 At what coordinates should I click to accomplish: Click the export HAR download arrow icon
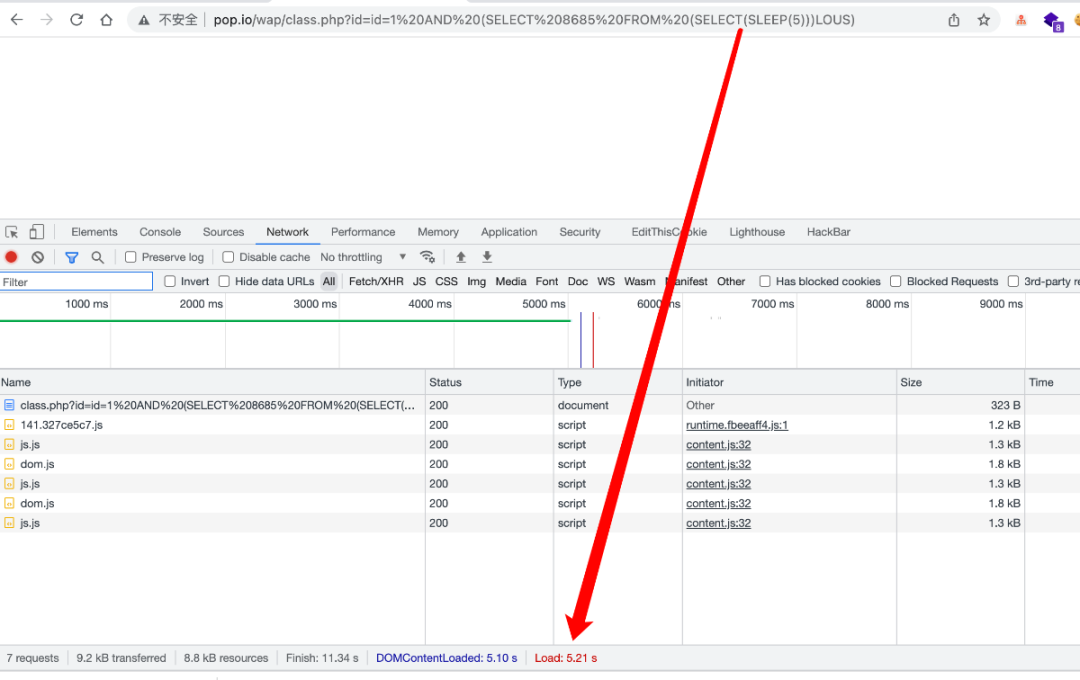coord(487,257)
